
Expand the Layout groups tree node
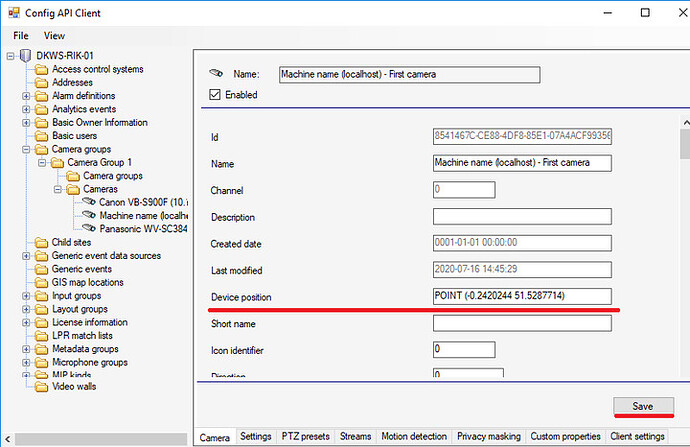(26, 309)
